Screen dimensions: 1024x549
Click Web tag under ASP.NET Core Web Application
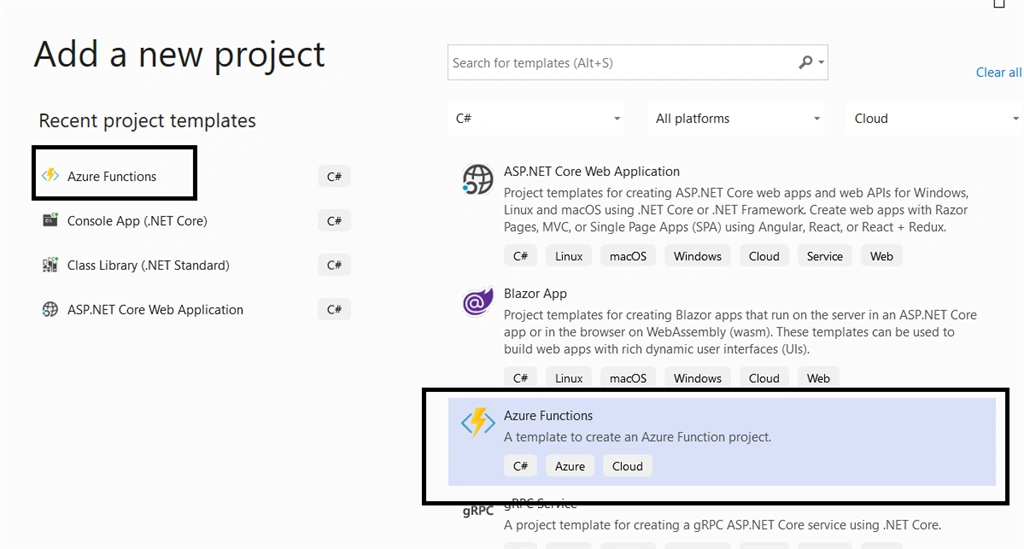[x=882, y=256]
